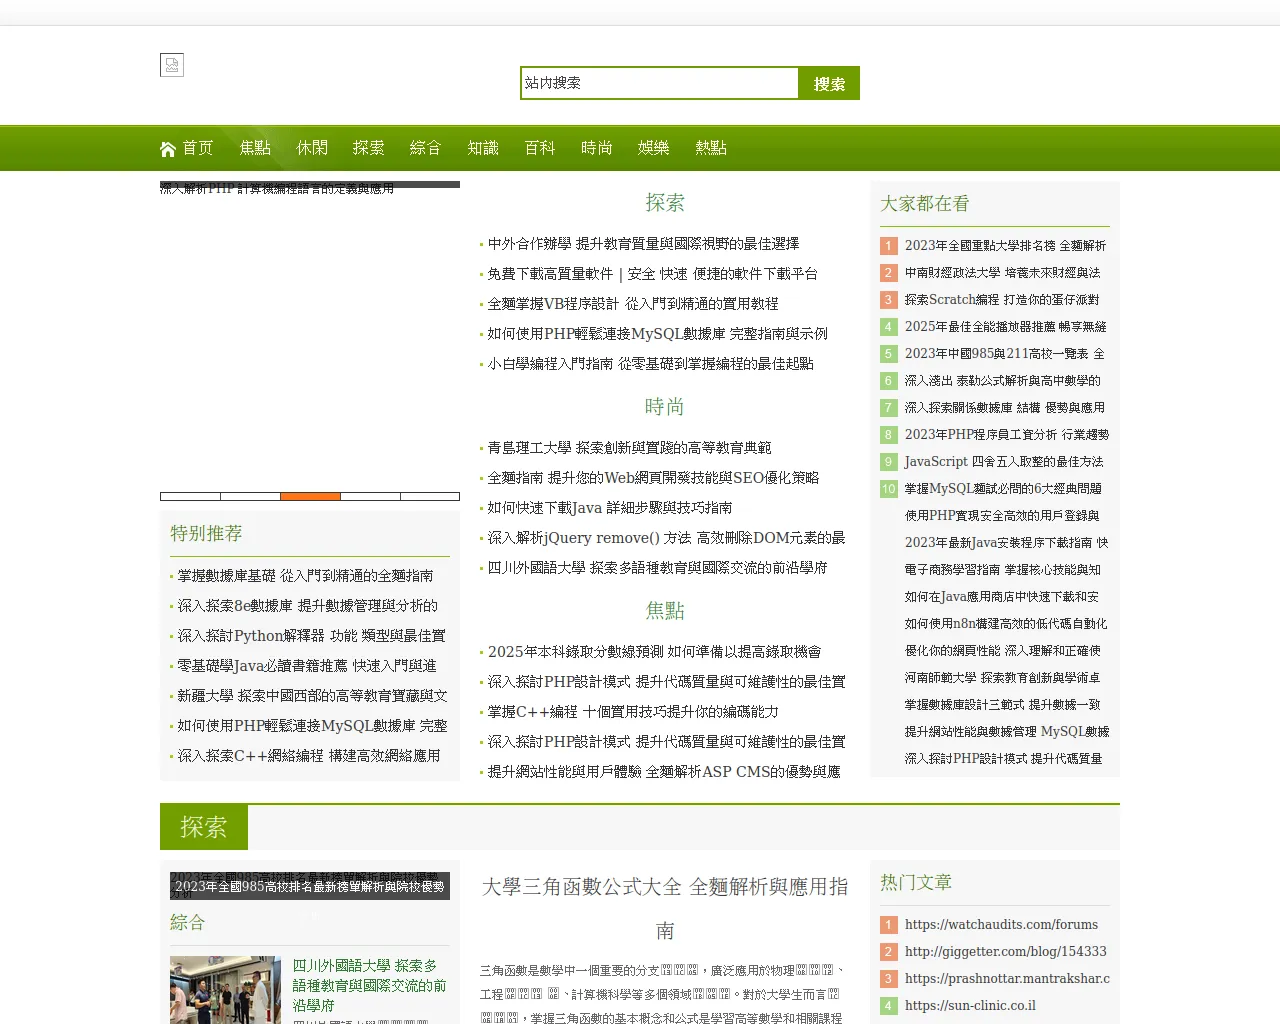This screenshot has width=1280, height=1024.
Task: Open article "使用PHP實現安全高效的用戶登錄"
Action: pos(1002,516)
